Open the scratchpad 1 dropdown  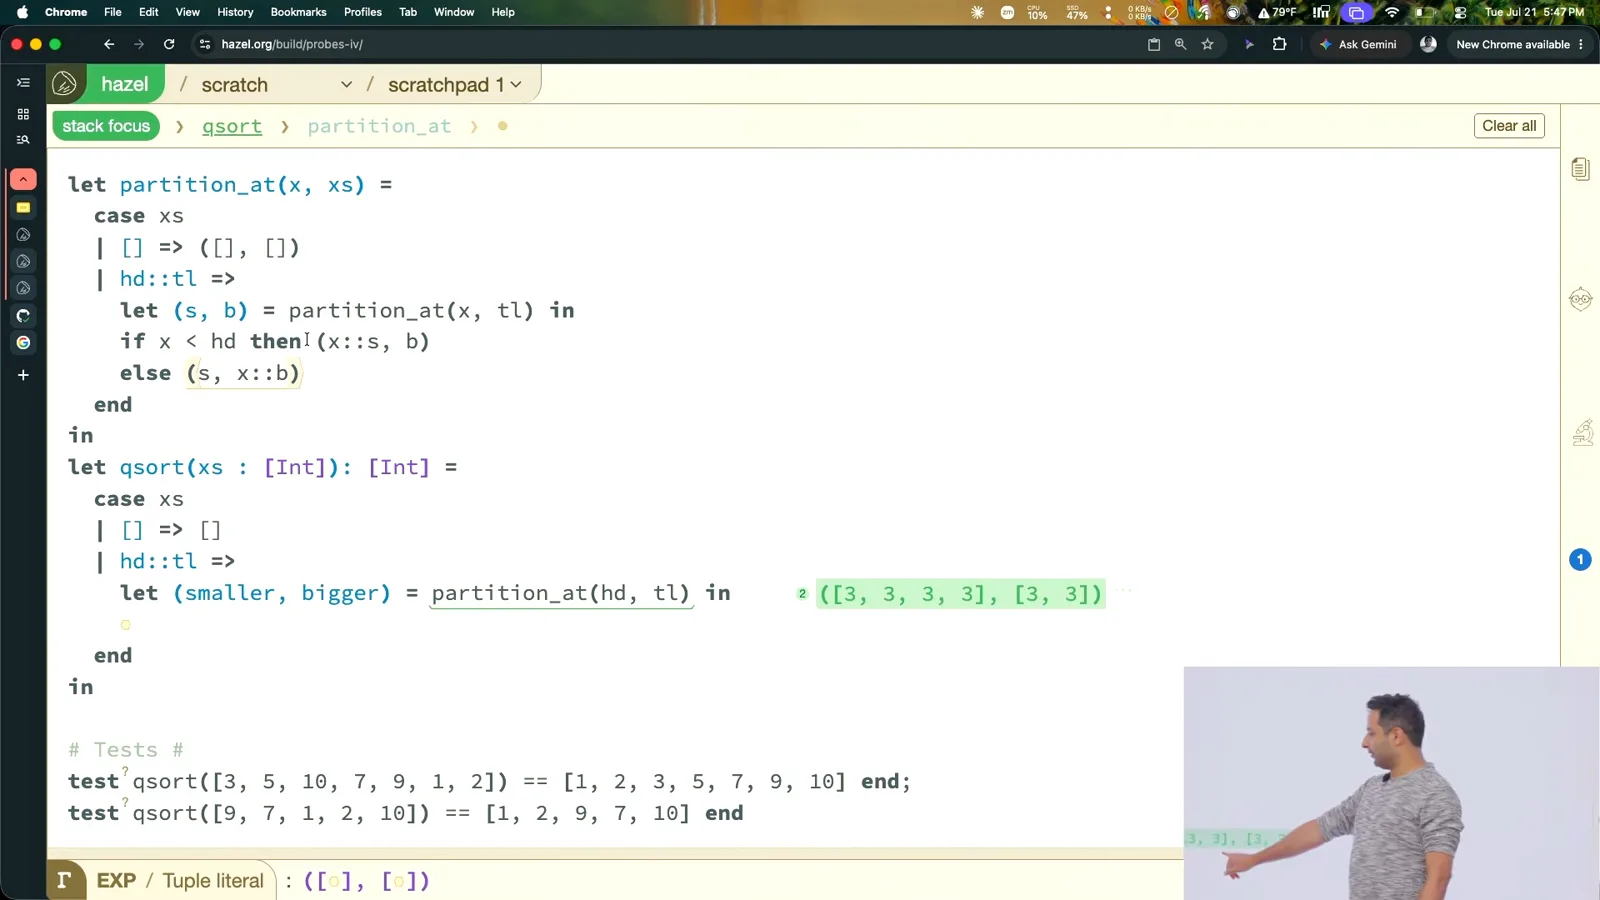(x=455, y=85)
